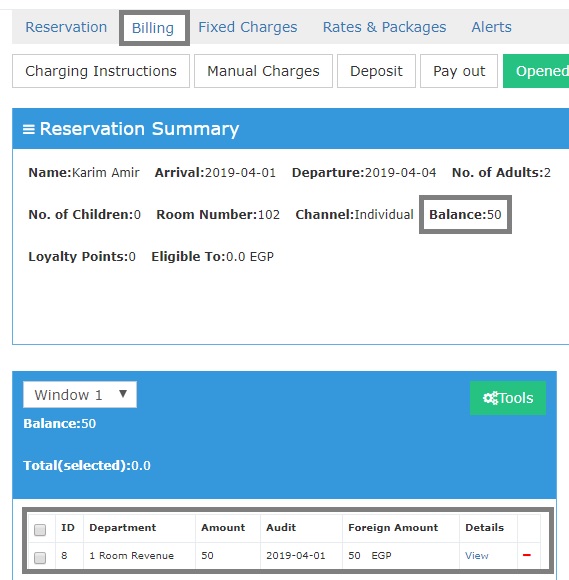Click the green Opened button
This screenshot has height=580, width=569.
[x=536, y=71]
